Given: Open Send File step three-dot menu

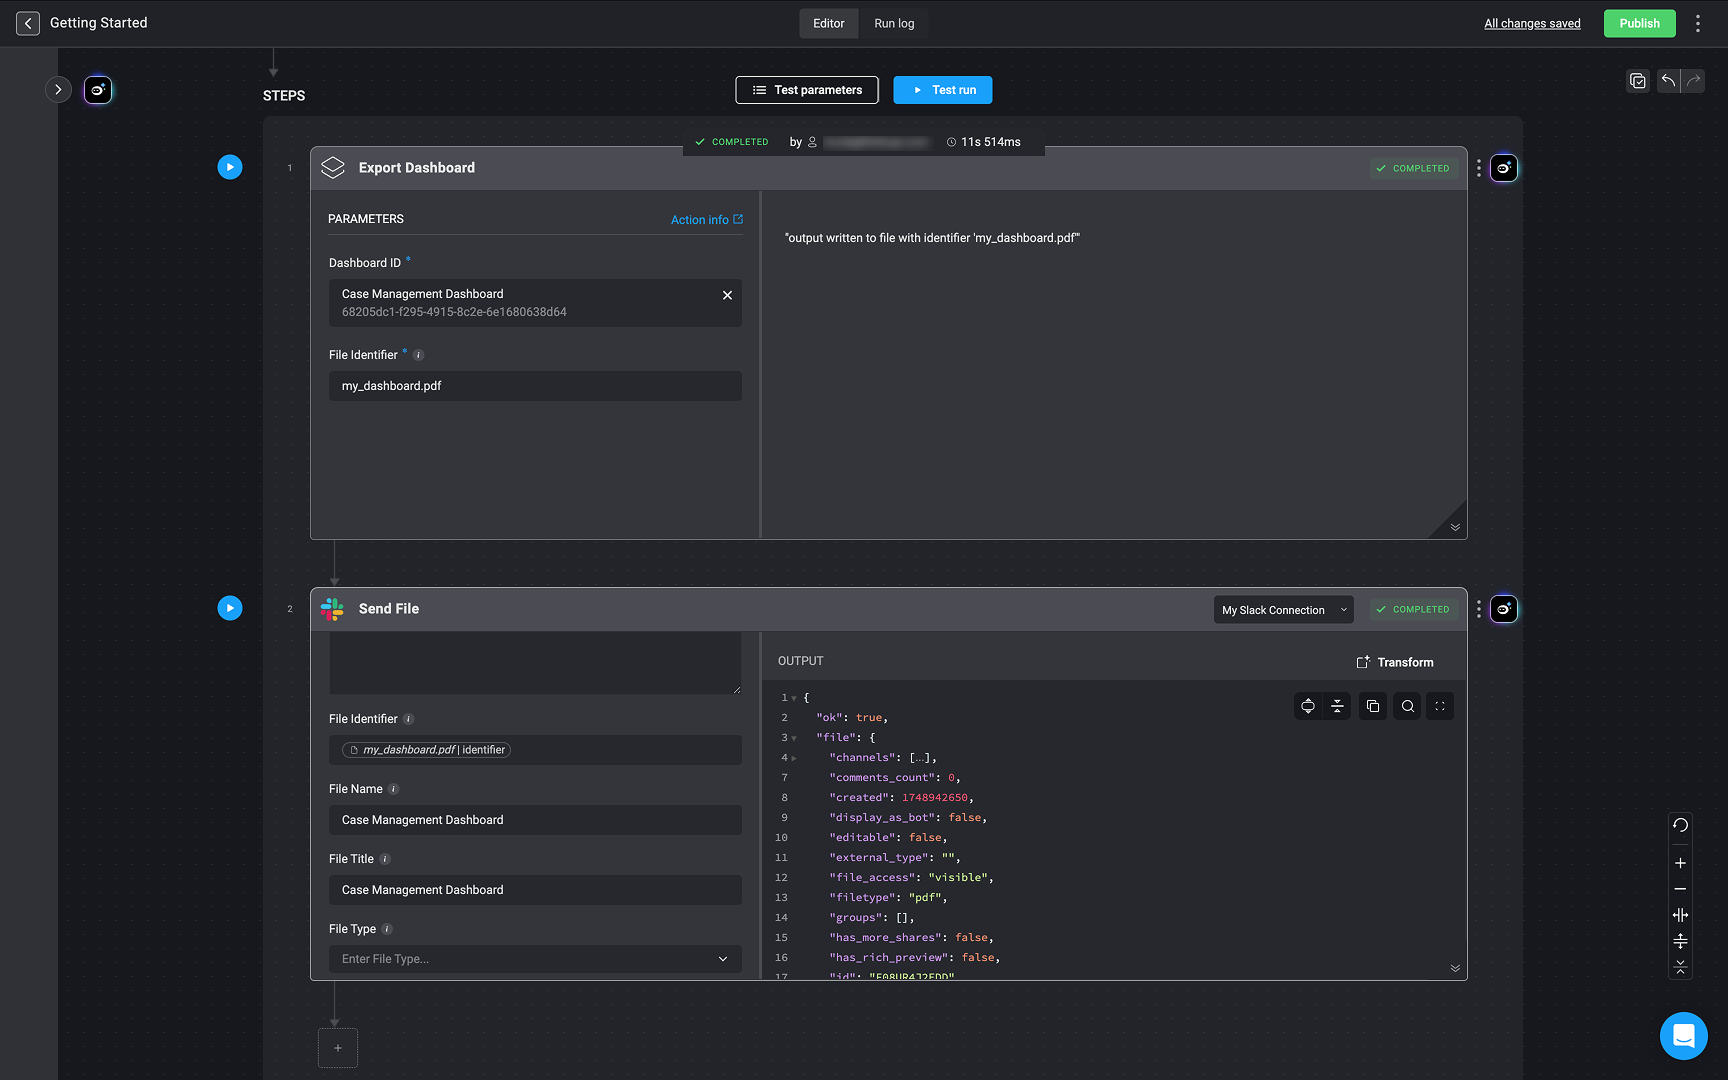Looking at the screenshot, I should 1478,609.
